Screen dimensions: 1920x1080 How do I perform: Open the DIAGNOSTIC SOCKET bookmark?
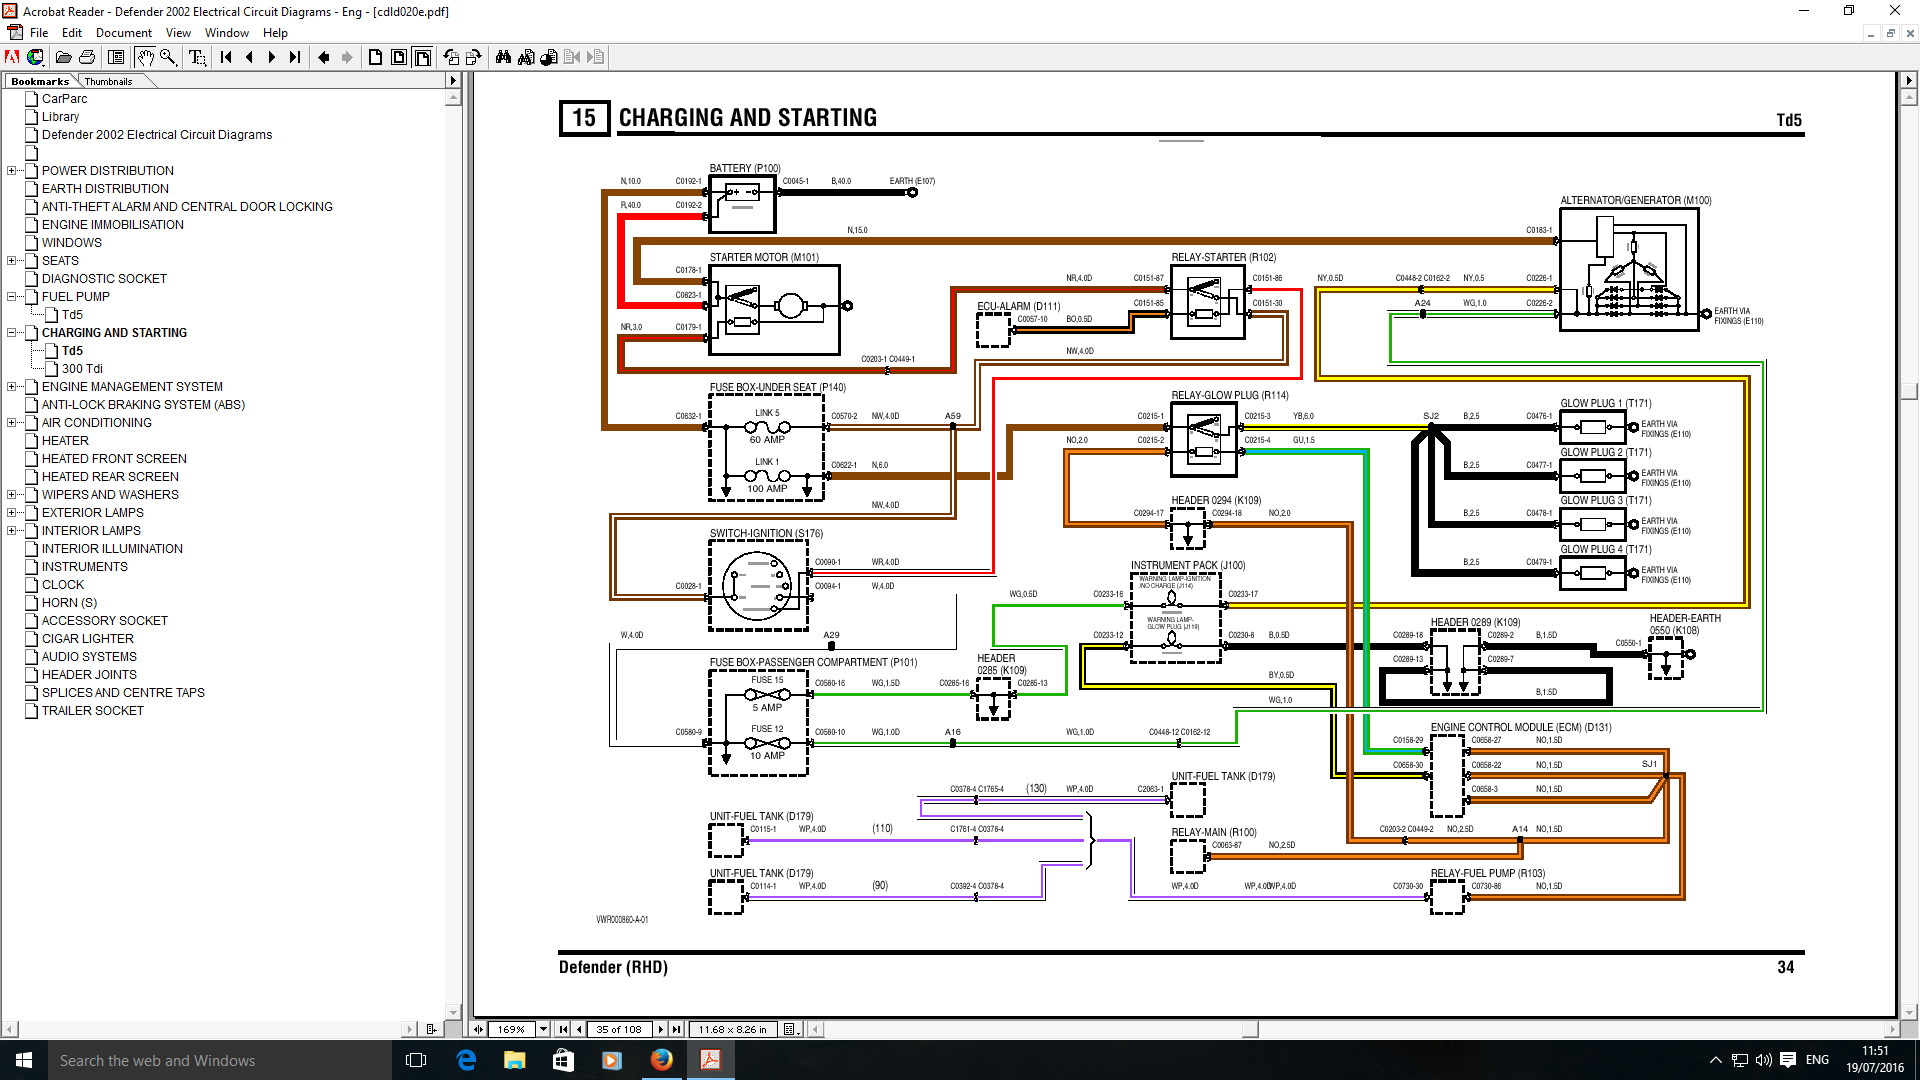(x=104, y=279)
